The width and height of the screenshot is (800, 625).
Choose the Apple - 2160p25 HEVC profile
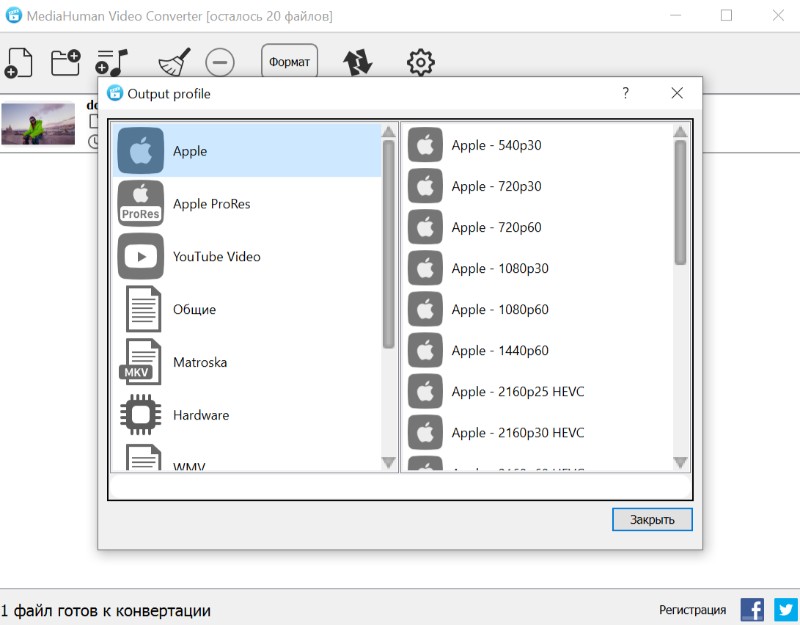point(517,392)
